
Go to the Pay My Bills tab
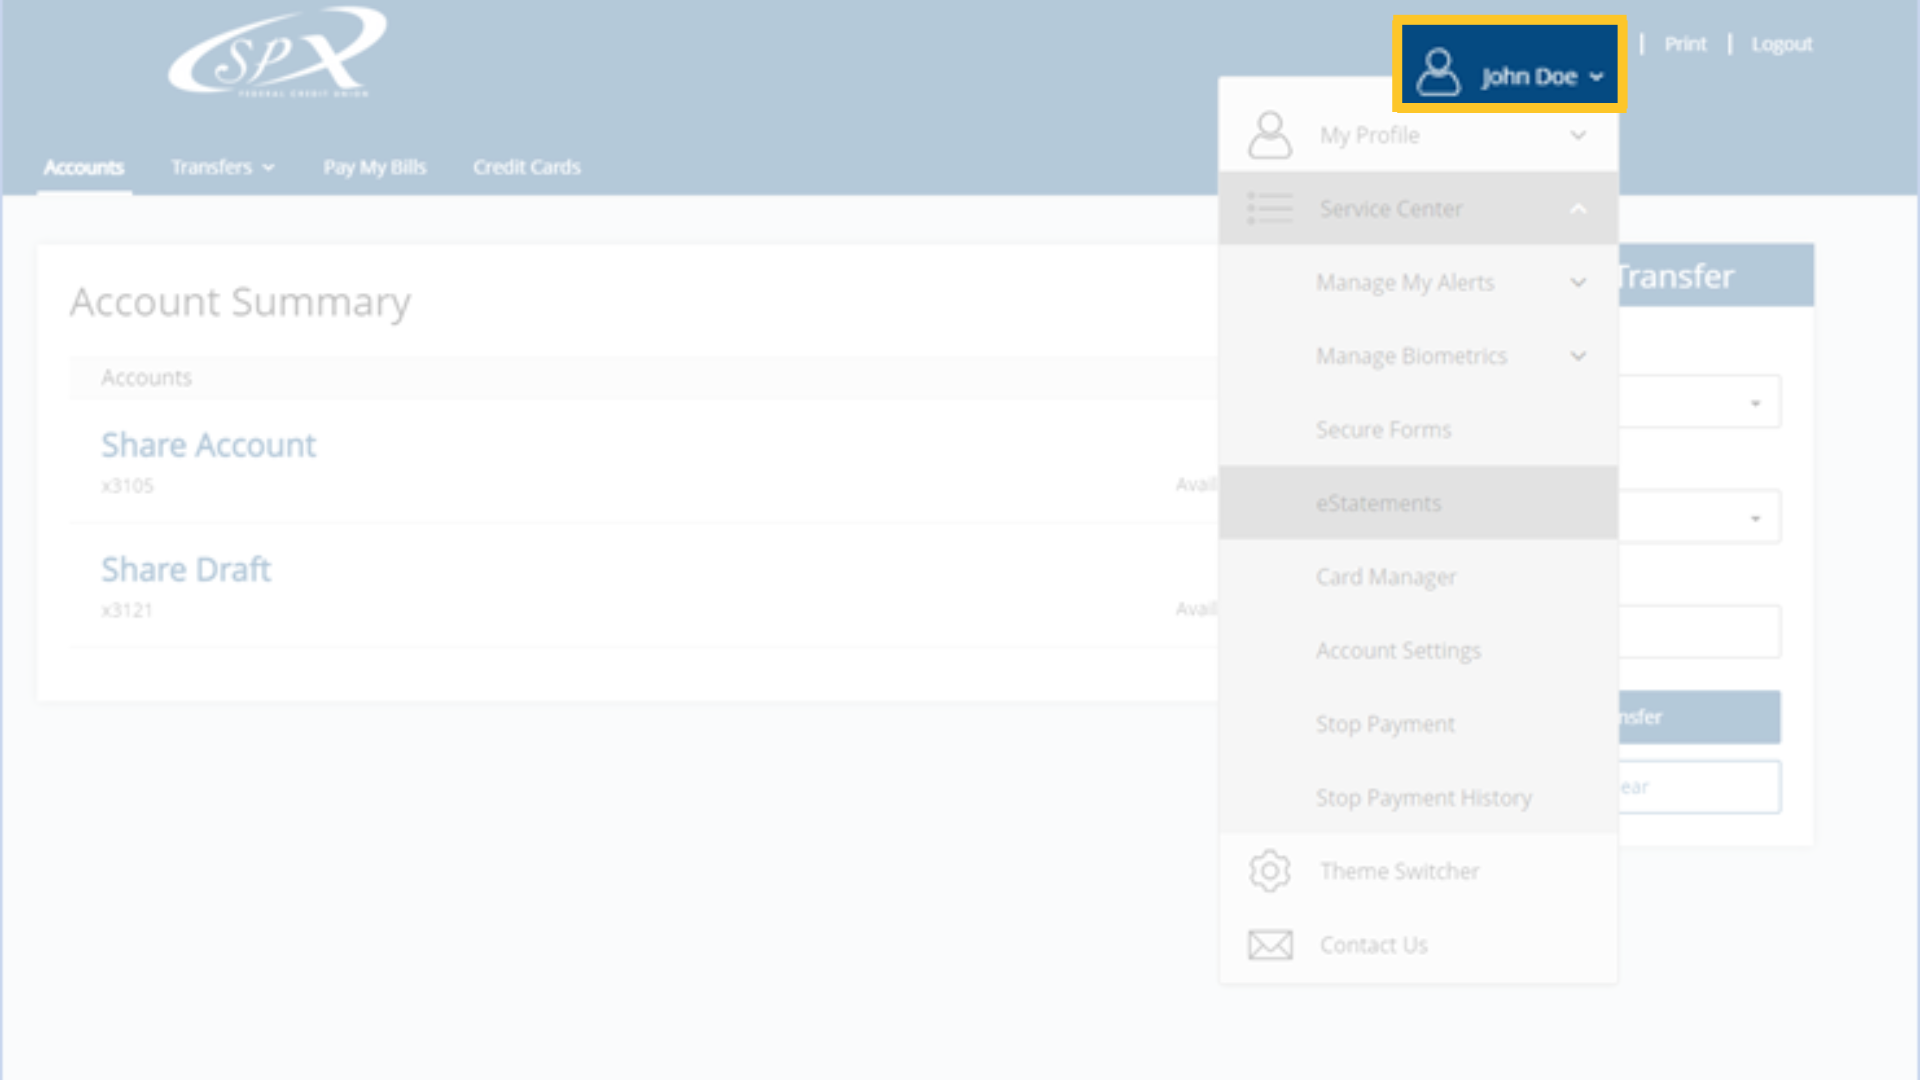pos(374,167)
